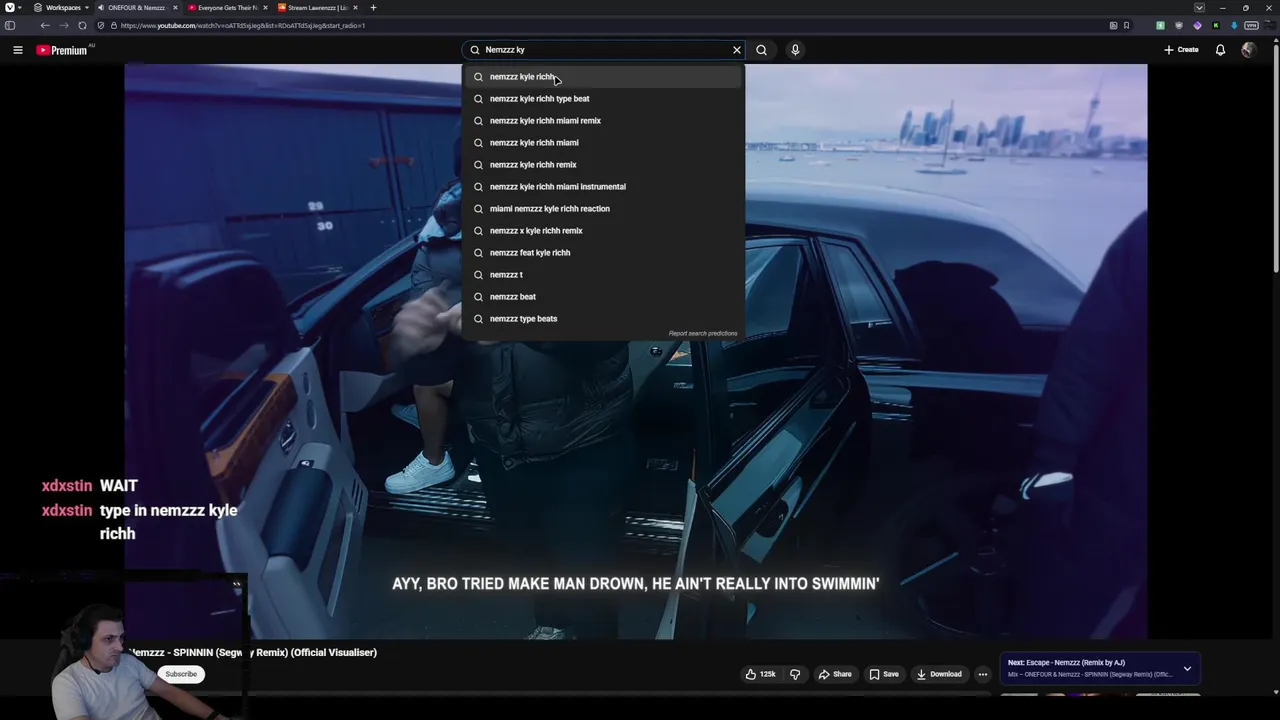Choose suggestion 'nemzzz kyle richh remix'
1280x720 pixels.
tap(603, 165)
